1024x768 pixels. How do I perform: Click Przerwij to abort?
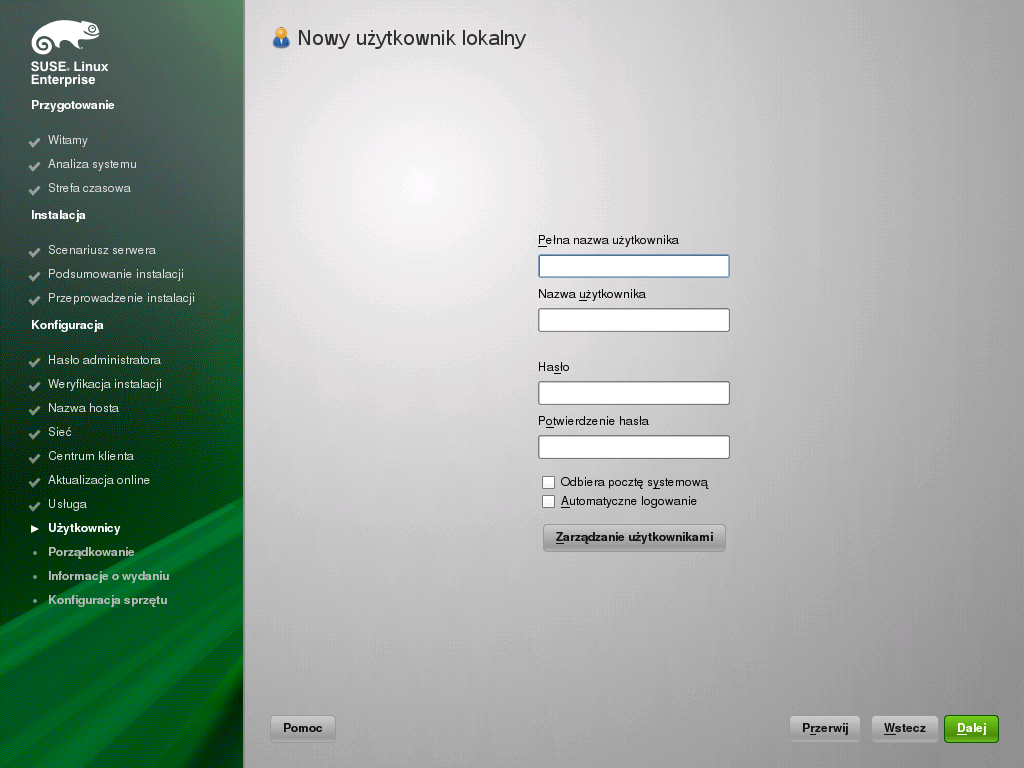pyautogui.click(x=825, y=728)
